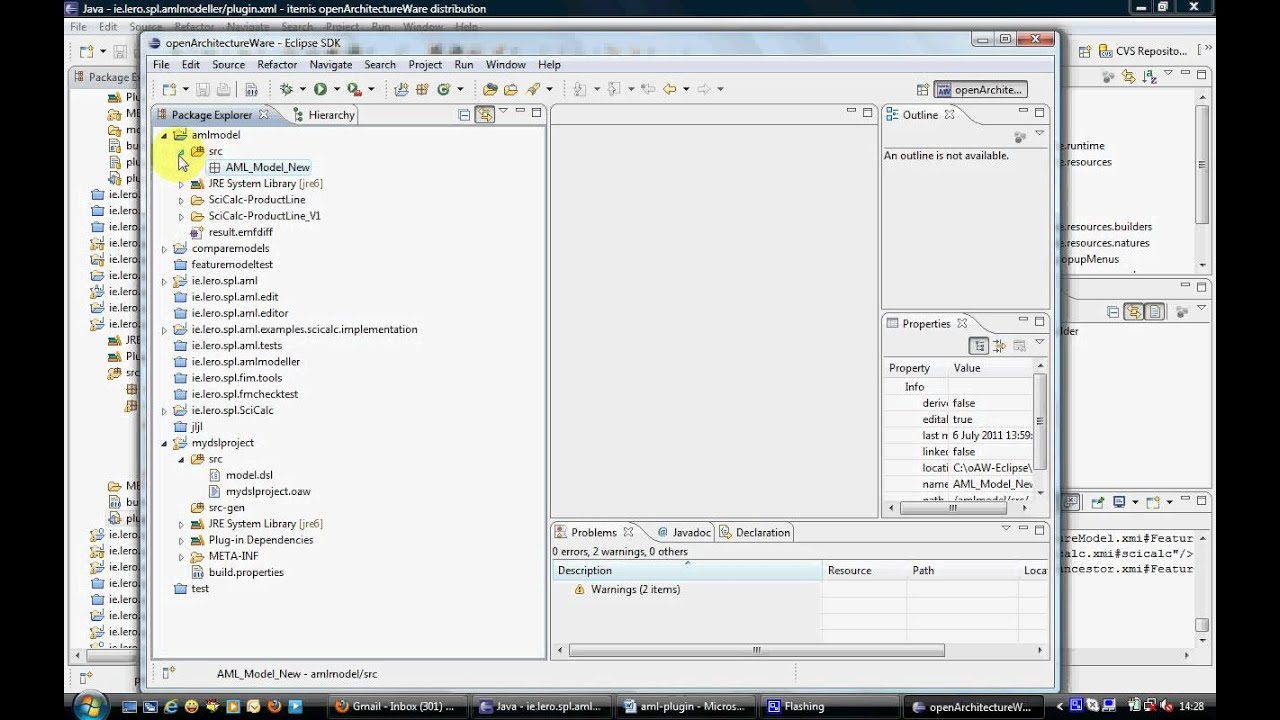This screenshot has height=720, width=1280.
Task: Click the focus-on-active-task icon in Outline
Action: pyautogui.click(x=1019, y=136)
